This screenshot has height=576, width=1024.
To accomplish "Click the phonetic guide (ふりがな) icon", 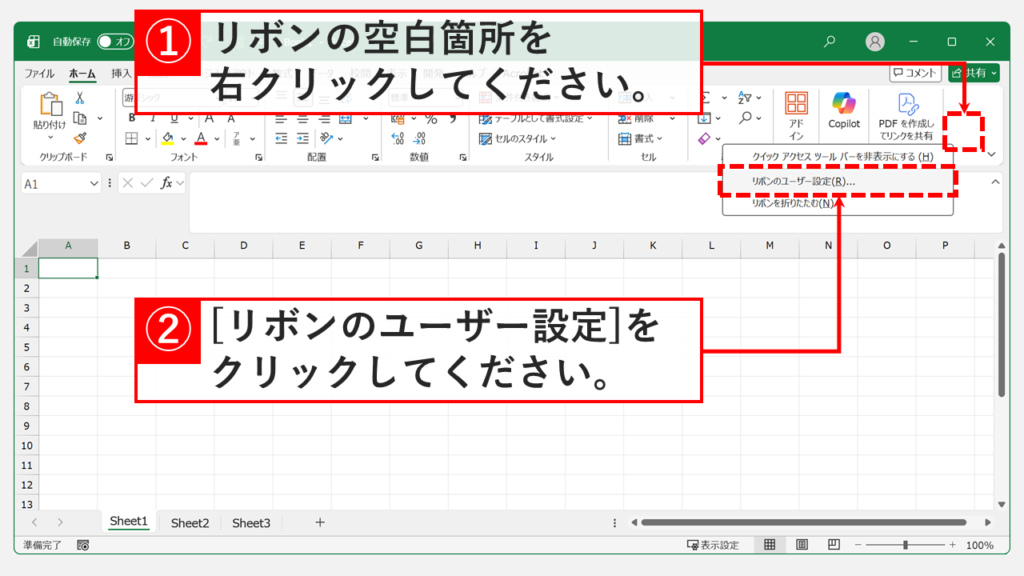I will coord(236,138).
